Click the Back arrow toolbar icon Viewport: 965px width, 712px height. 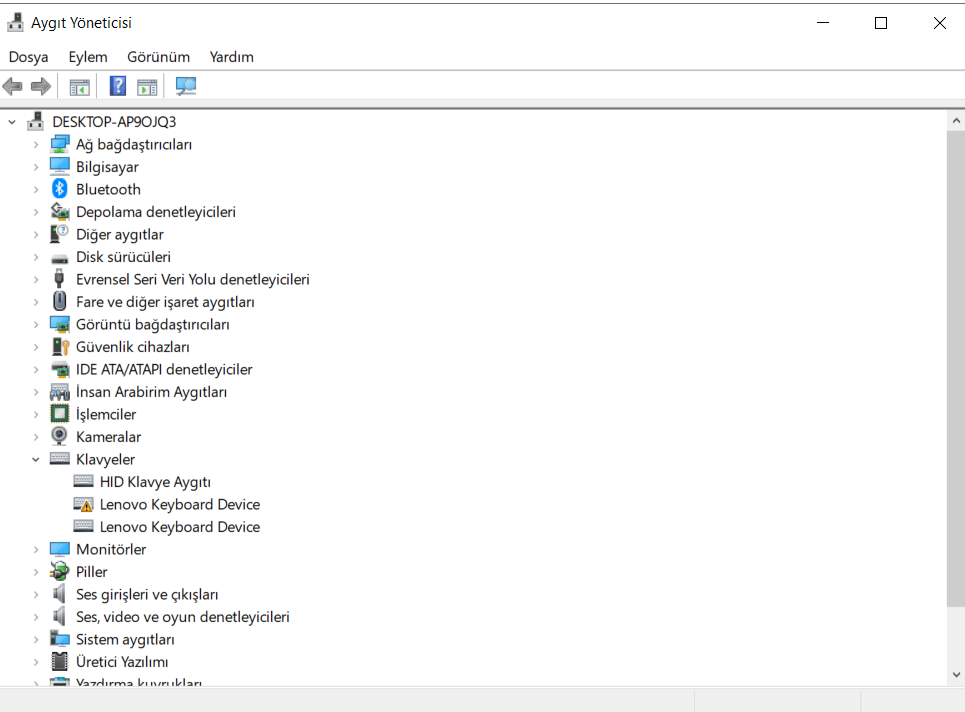(12, 86)
